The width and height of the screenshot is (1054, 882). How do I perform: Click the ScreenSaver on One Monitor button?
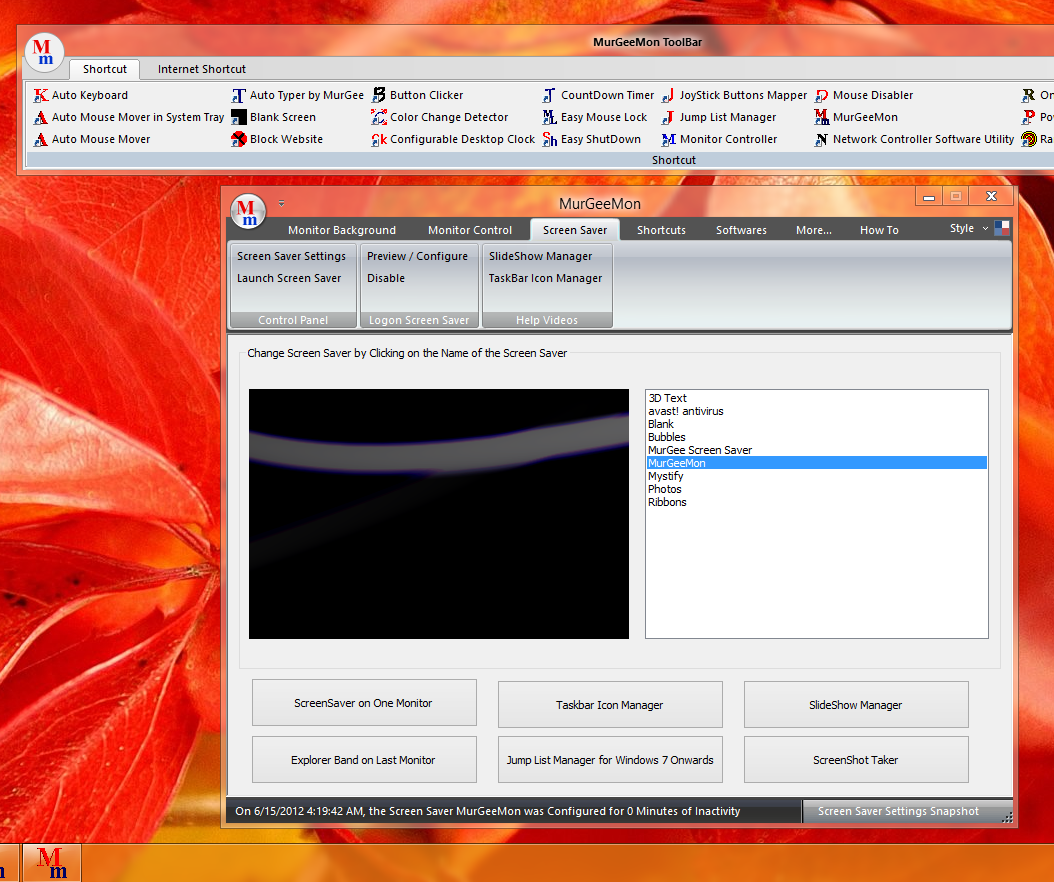pyautogui.click(x=364, y=703)
